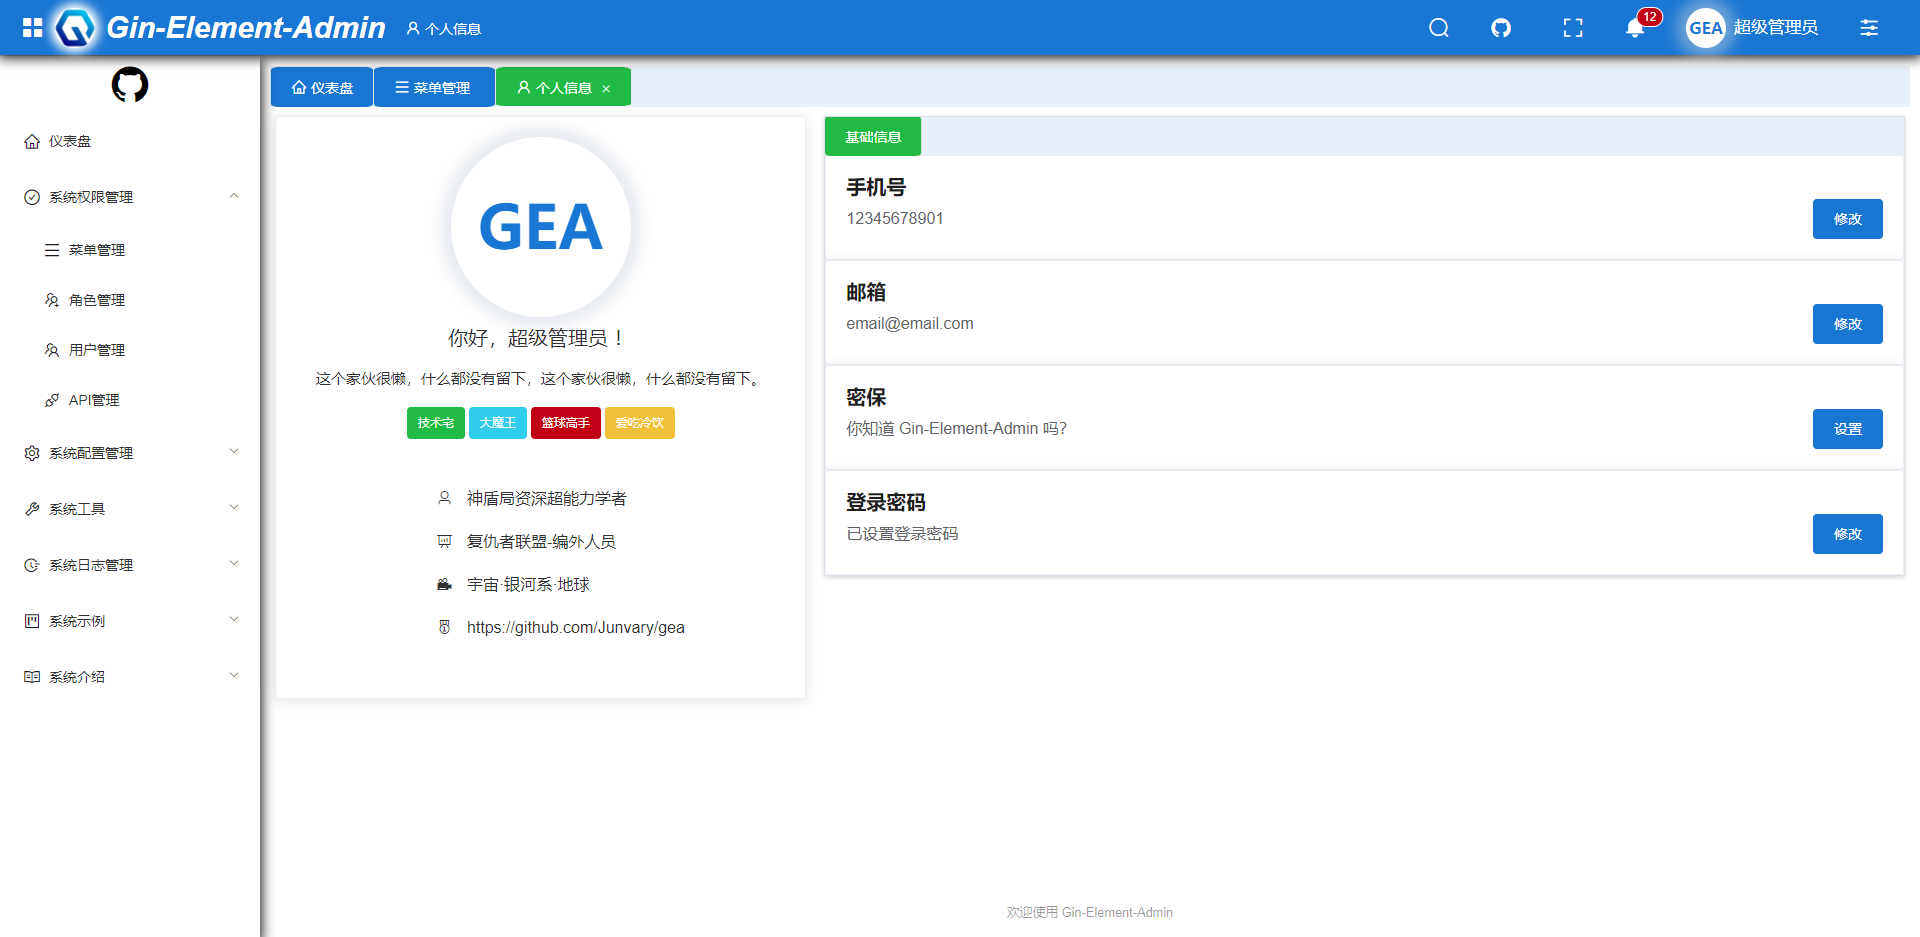Image resolution: width=1920 pixels, height=937 pixels.
Task: Click the GEA avatar in the top bar
Action: click(1705, 27)
